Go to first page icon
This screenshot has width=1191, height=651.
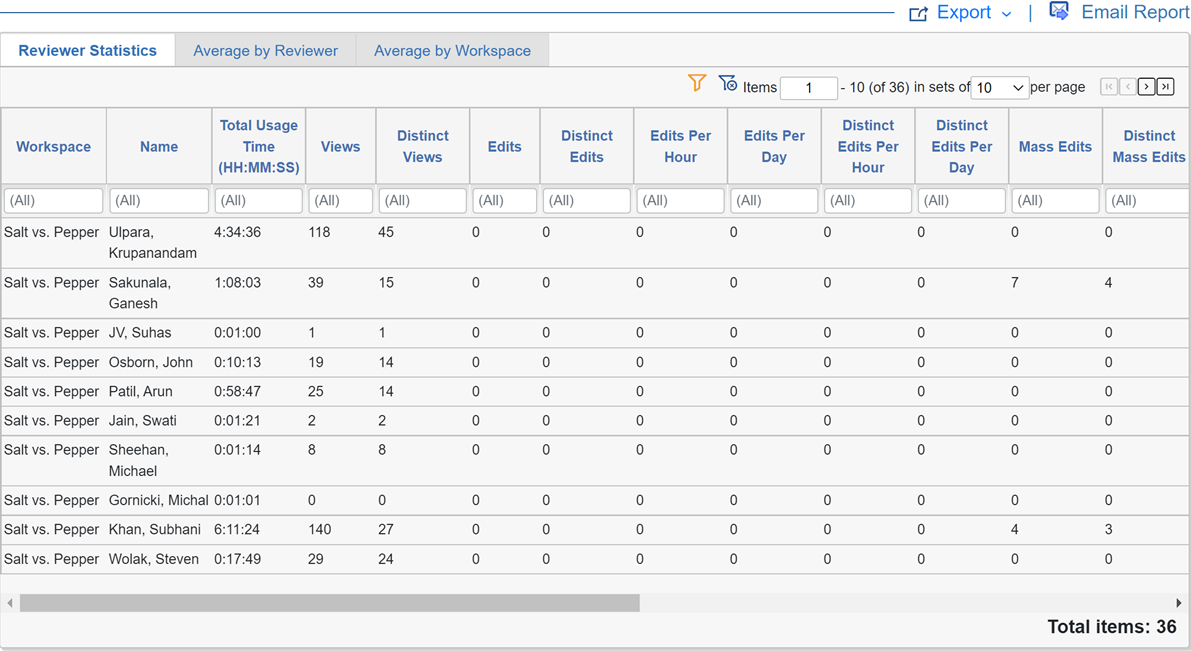[1109, 87]
